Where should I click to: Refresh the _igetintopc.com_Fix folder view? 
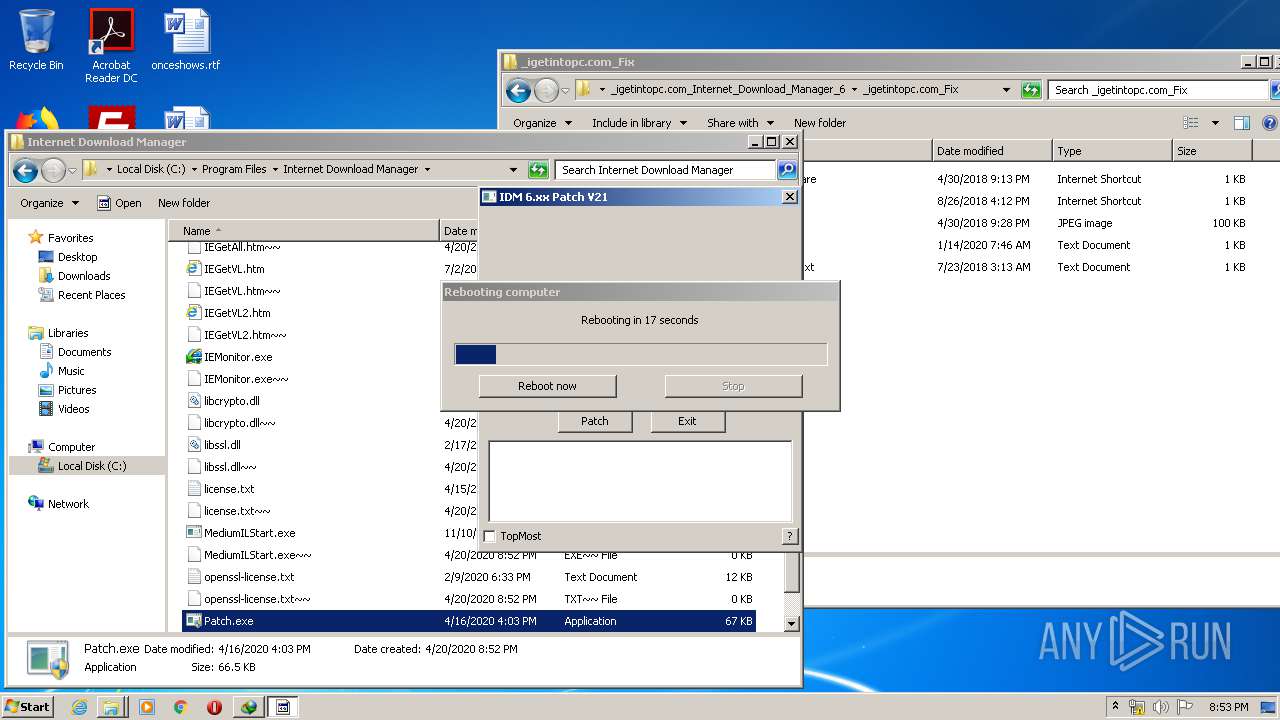pos(1031,90)
